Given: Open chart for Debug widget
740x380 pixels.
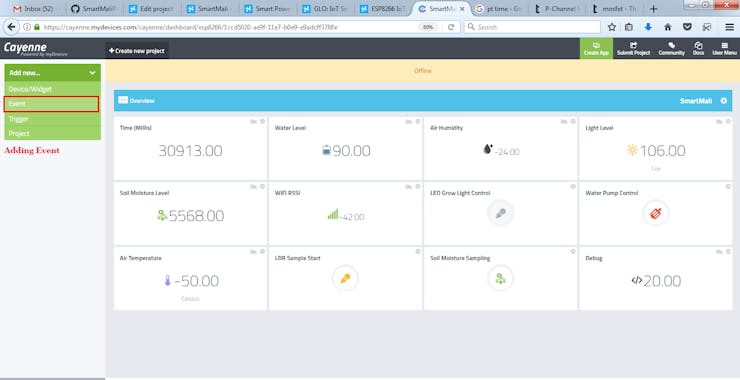Looking at the screenshot, I should click(x=719, y=252).
